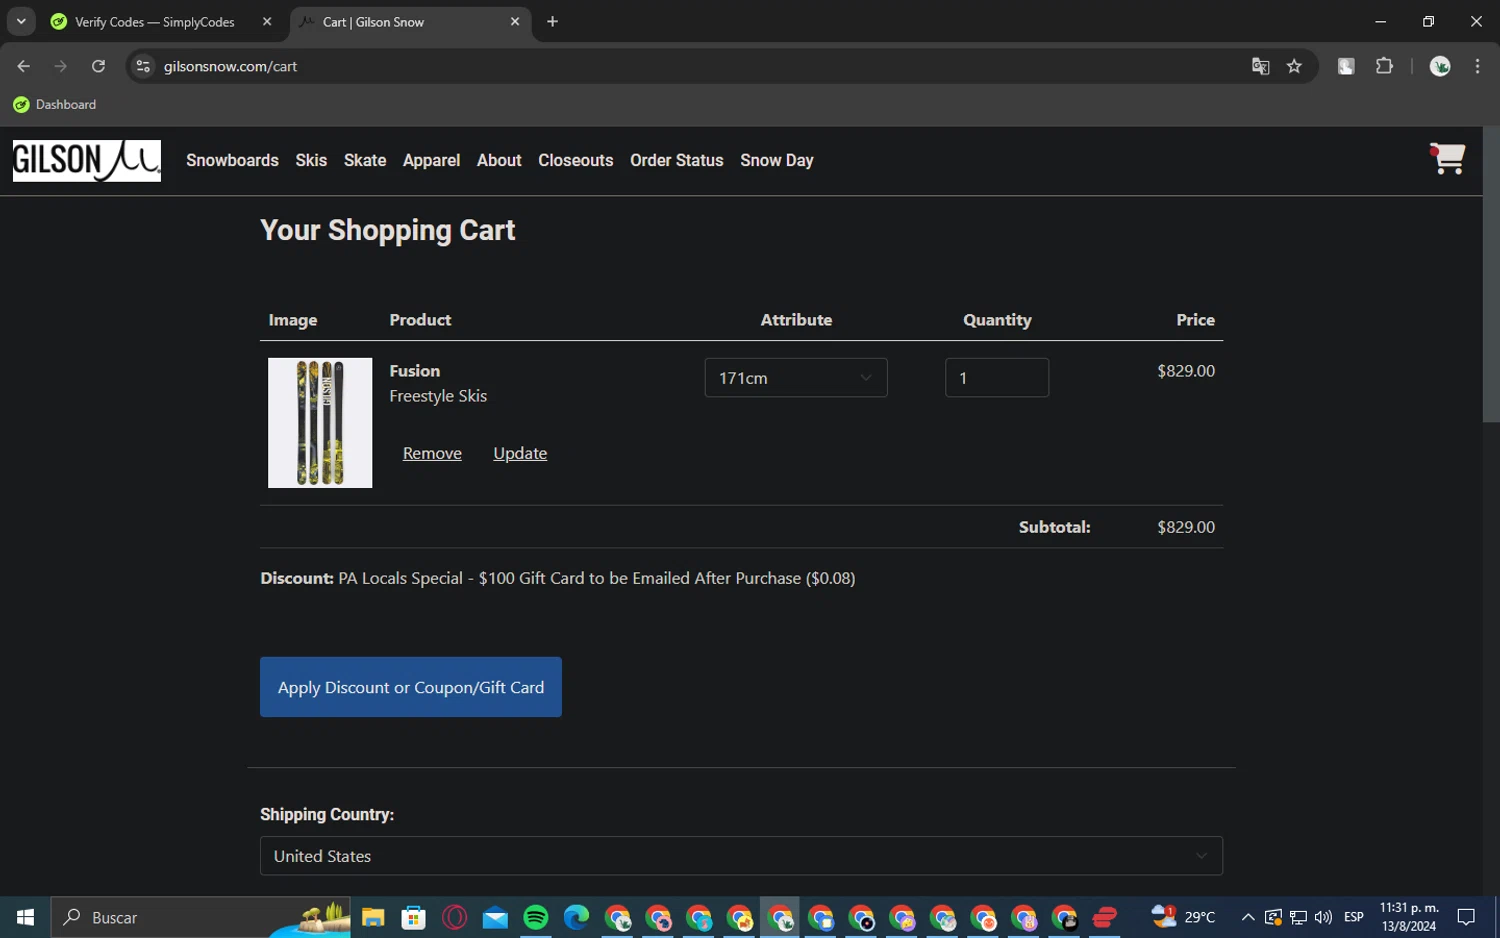
Task: Open the browser extensions puzzle icon
Action: (x=1384, y=66)
